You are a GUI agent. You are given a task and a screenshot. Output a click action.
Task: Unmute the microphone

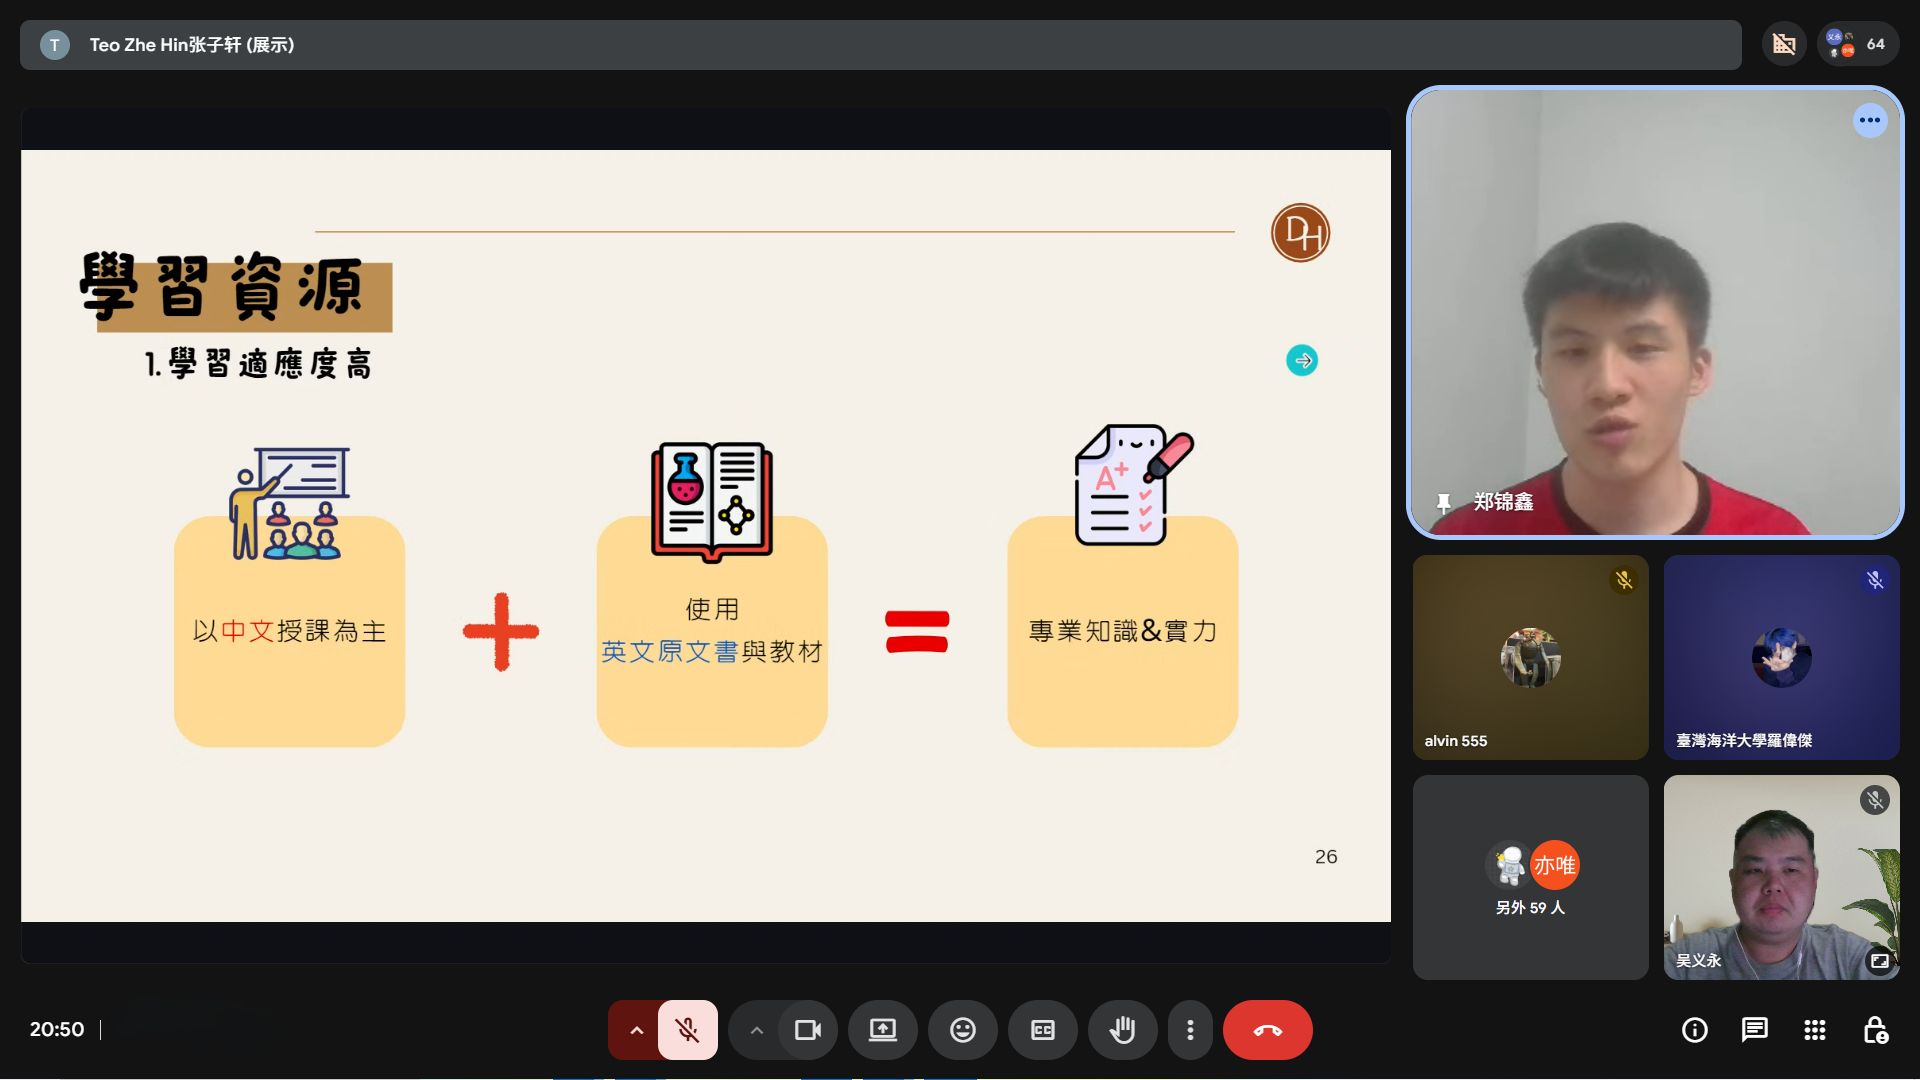click(x=687, y=1030)
